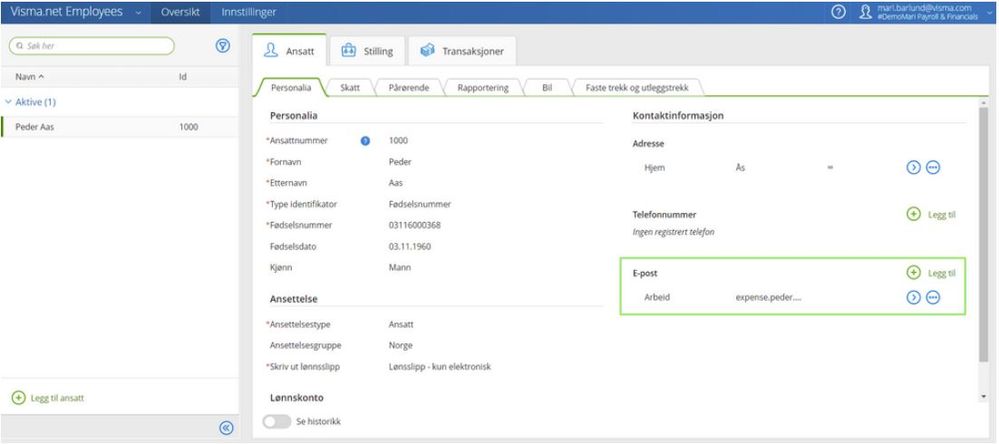This screenshot has height=444, width=999.
Task: Open the Bil sub-tab
Action: click(x=547, y=88)
